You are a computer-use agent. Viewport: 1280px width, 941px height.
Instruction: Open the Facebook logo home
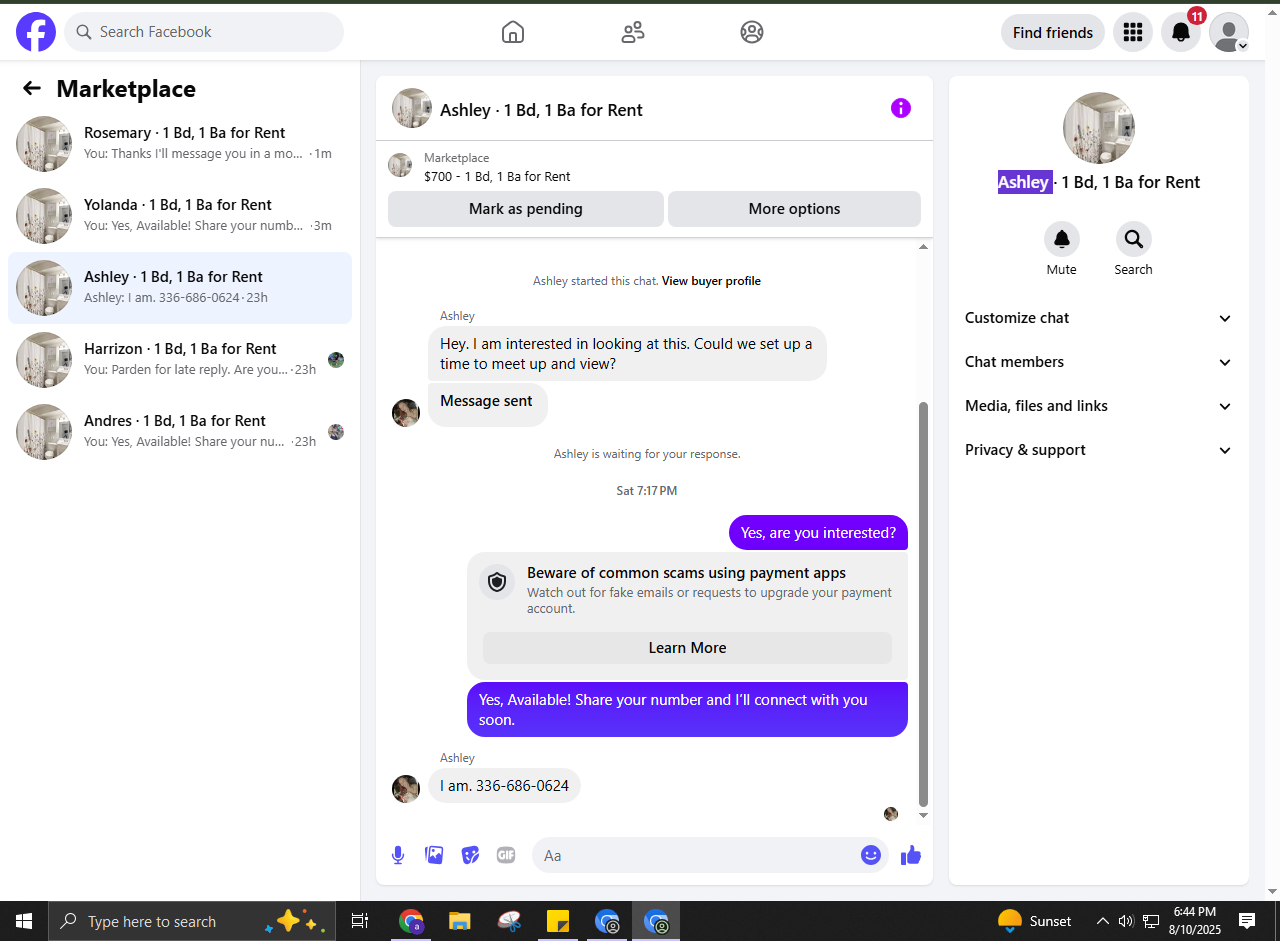(x=36, y=32)
